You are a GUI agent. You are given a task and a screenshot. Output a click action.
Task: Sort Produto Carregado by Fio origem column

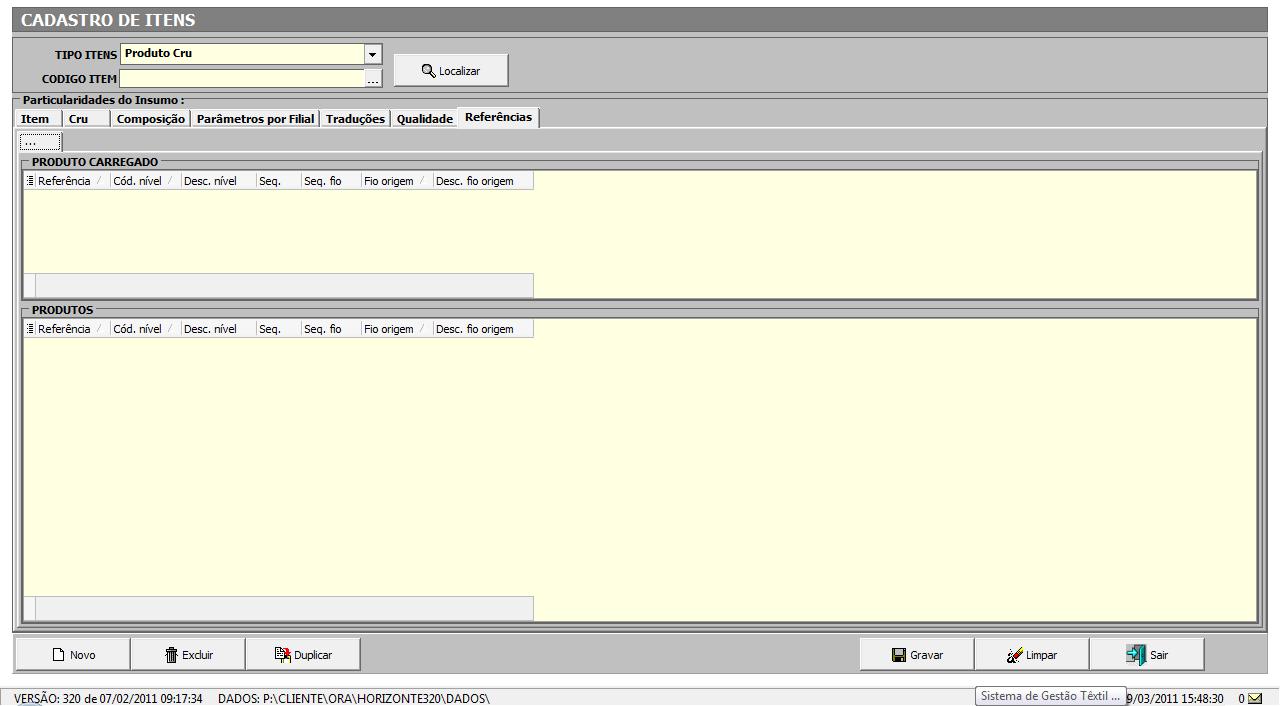[389, 181]
